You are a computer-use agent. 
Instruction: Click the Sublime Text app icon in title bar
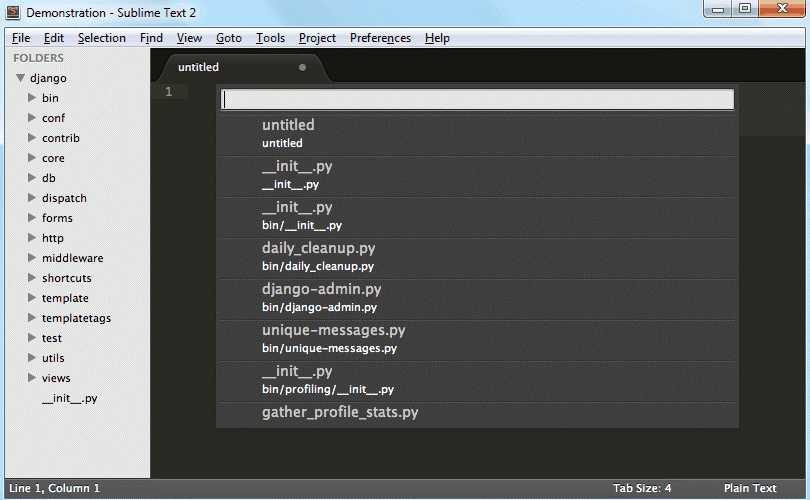pyautogui.click(x=13, y=12)
